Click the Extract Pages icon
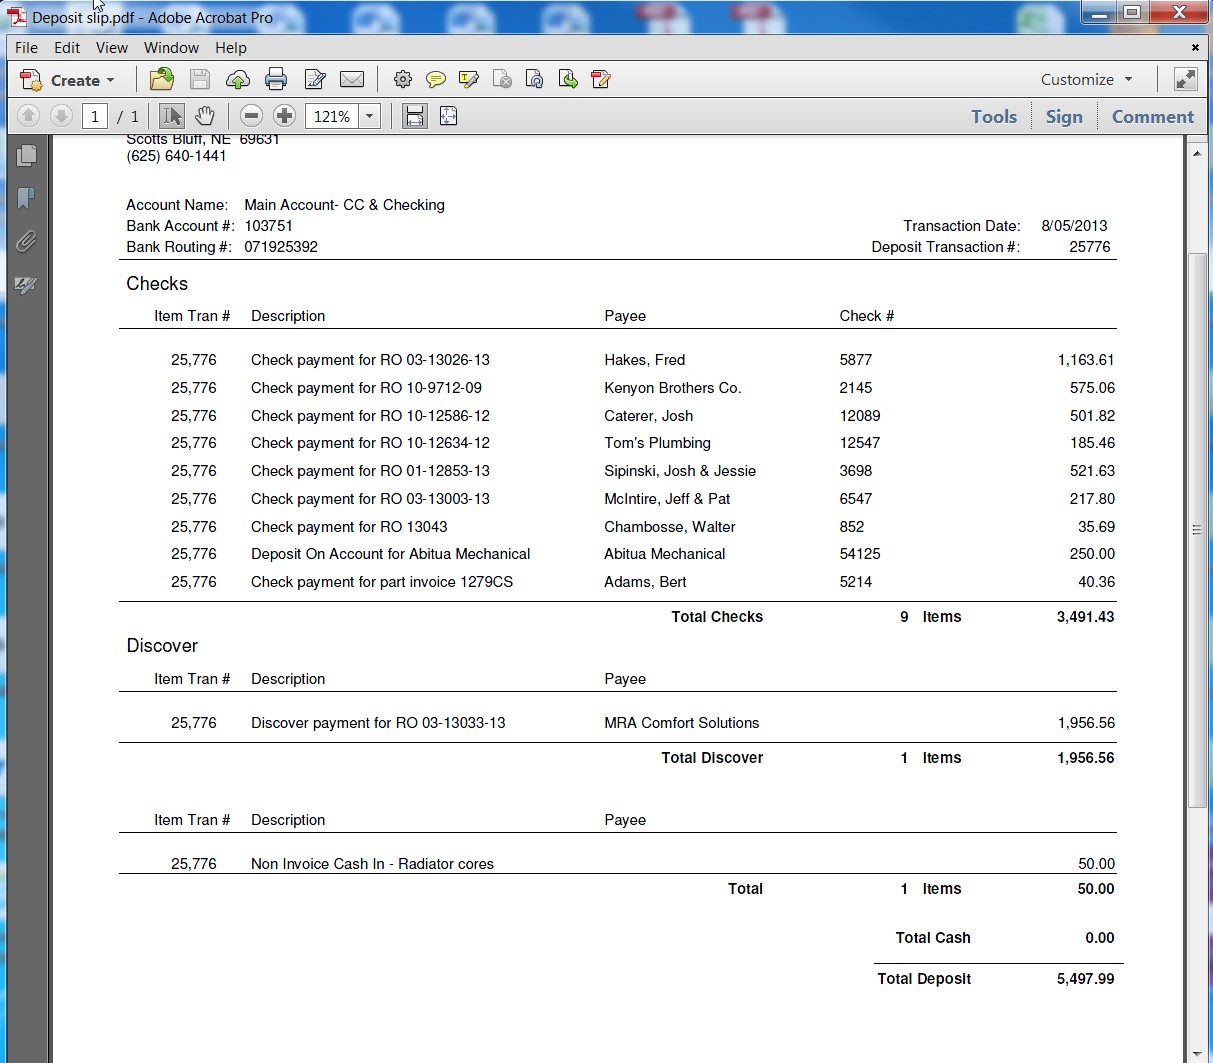This screenshot has width=1213, height=1063. 568,79
